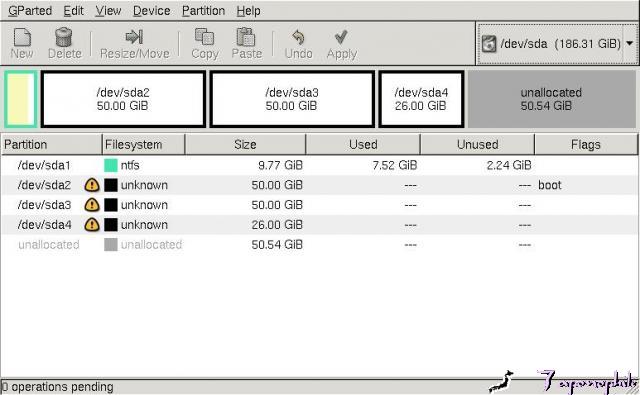Open the Device menu
This screenshot has height=395, width=640.
click(x=151, y=11)
